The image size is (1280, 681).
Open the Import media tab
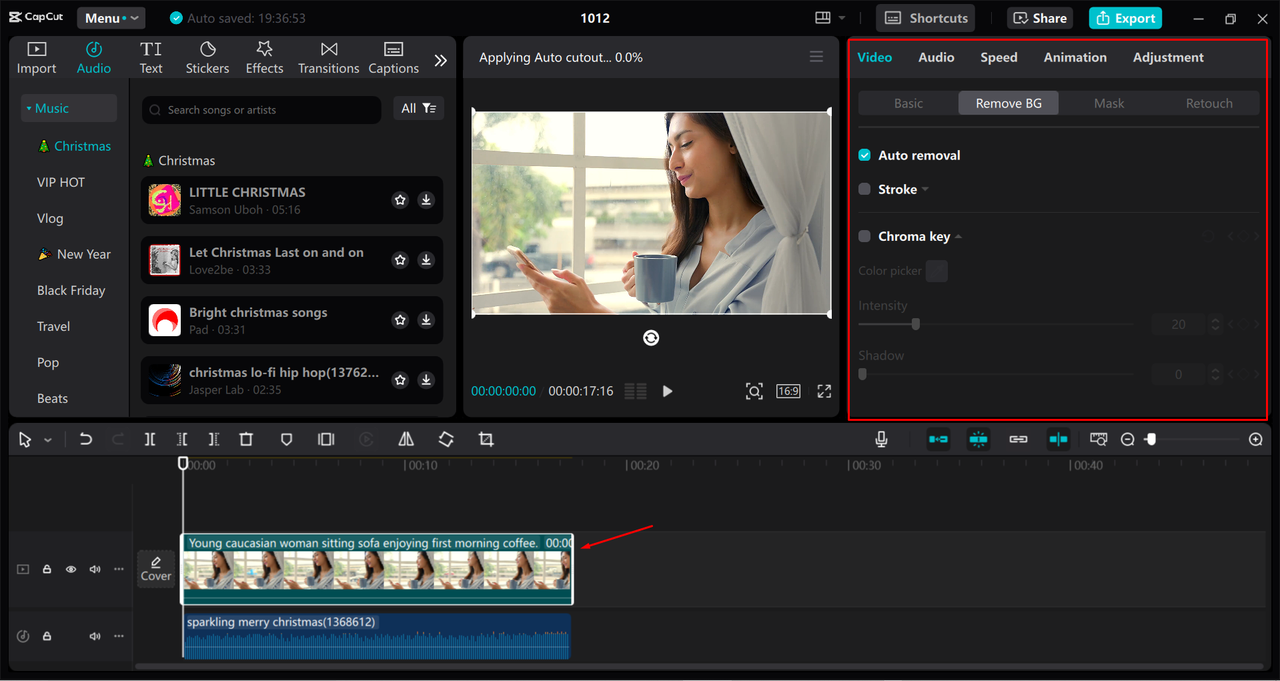tap(36, 58)
